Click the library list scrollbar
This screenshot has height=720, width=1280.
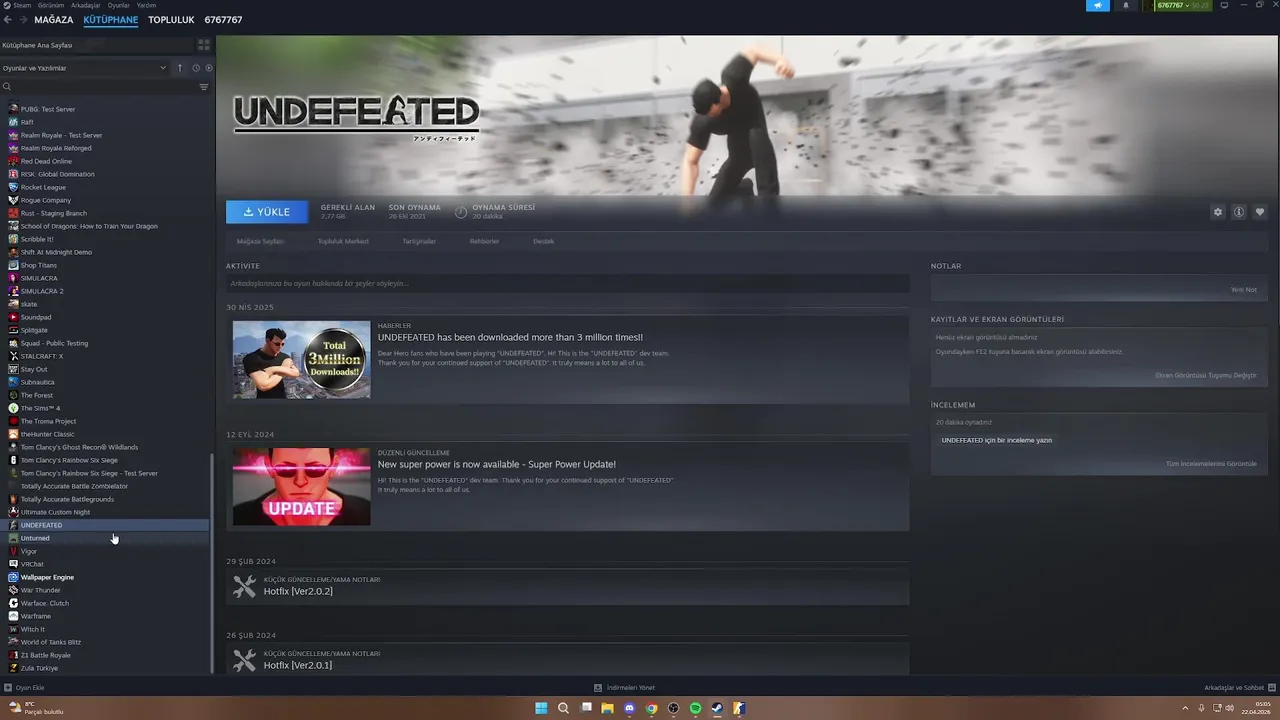(x=211, y=564)
